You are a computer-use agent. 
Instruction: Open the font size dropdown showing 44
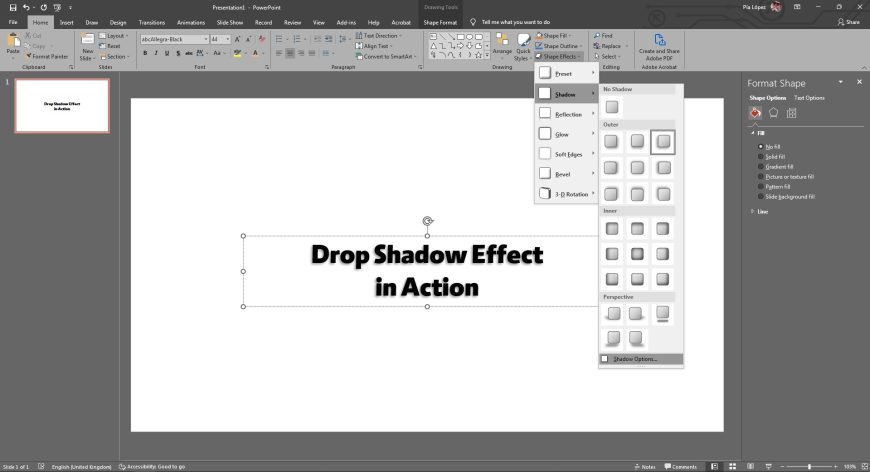(x=220, y=39)
